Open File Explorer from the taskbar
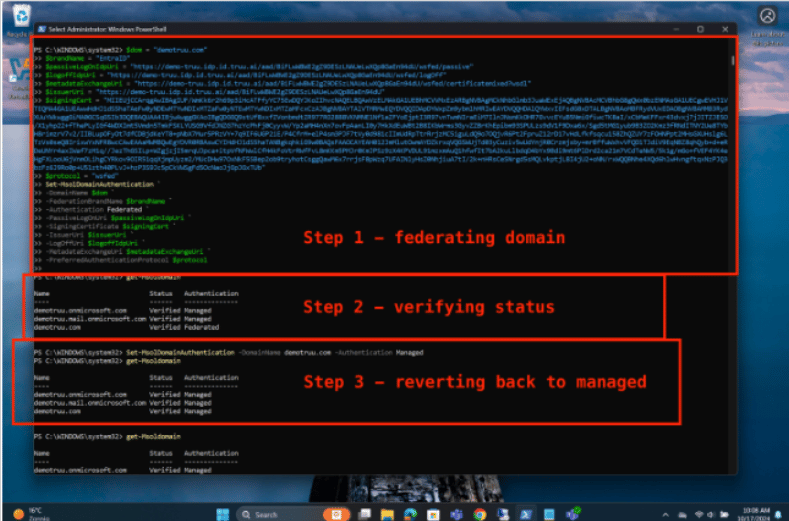This screenshot has width=789, height=521. tap(387, 514)
